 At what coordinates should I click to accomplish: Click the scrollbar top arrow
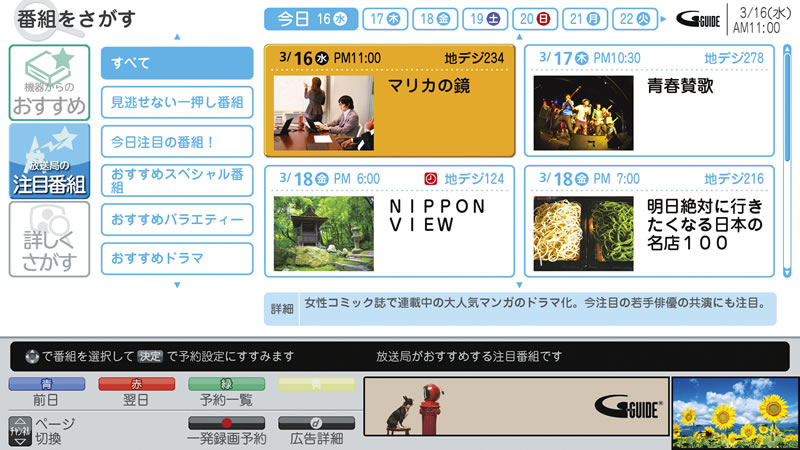click(787, 49)
